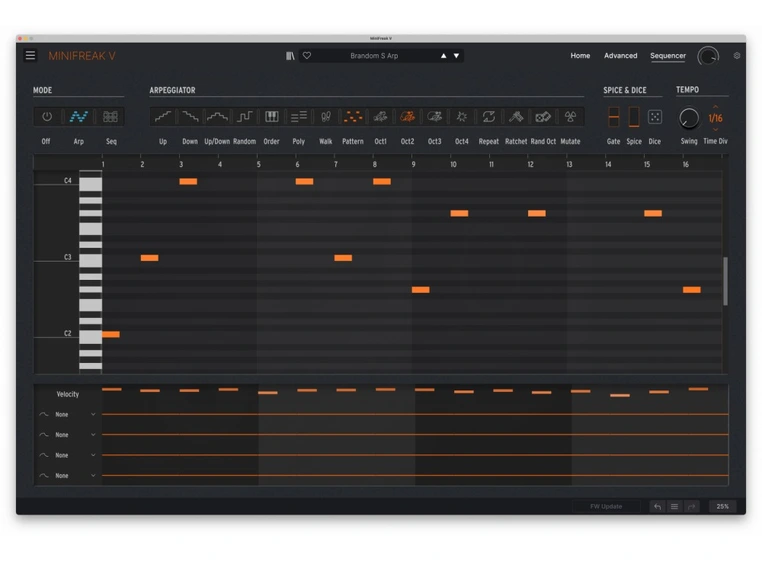Enable Arp mode

[78, 117]
